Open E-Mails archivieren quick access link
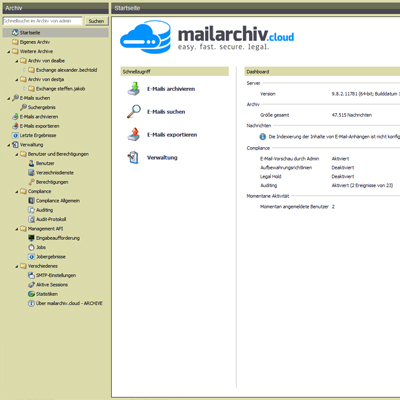Viewport: 400px width, 400px height. [171, 89]
